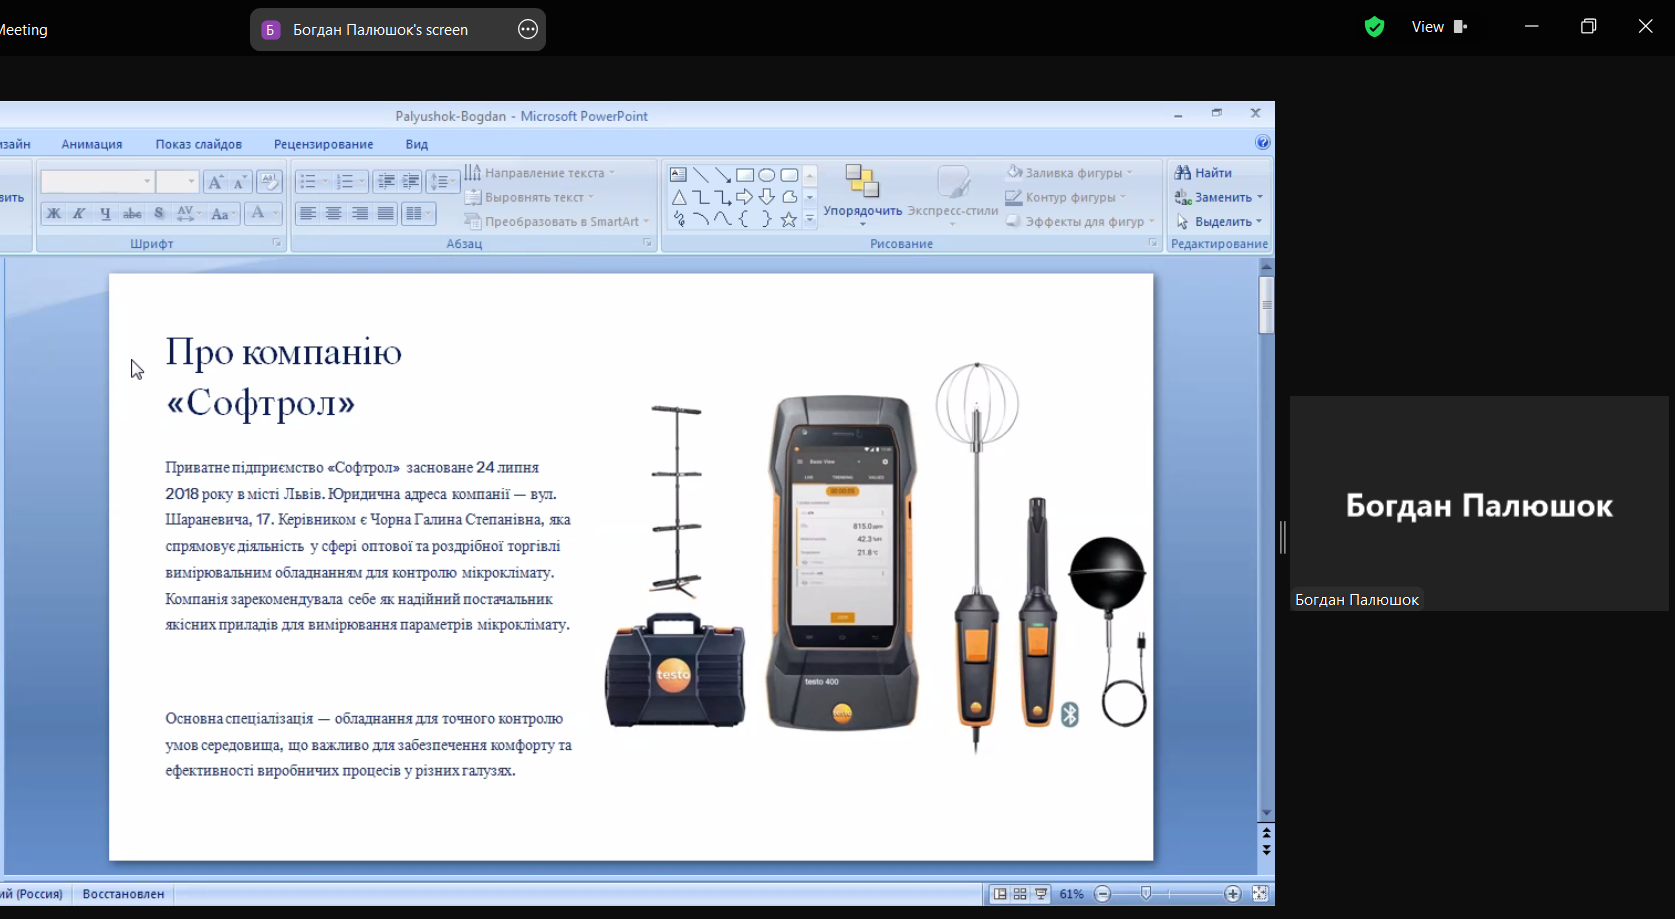Click the zoom slider handle
The width and height of the screenshot is (1675, 919).
coord(1146,893)
